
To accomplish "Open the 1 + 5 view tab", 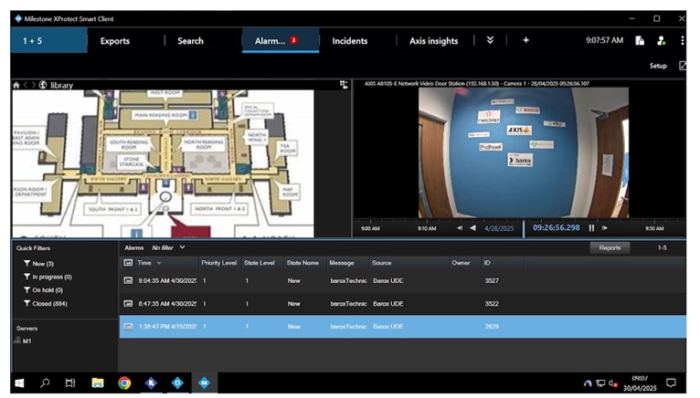I will (49, 41).
